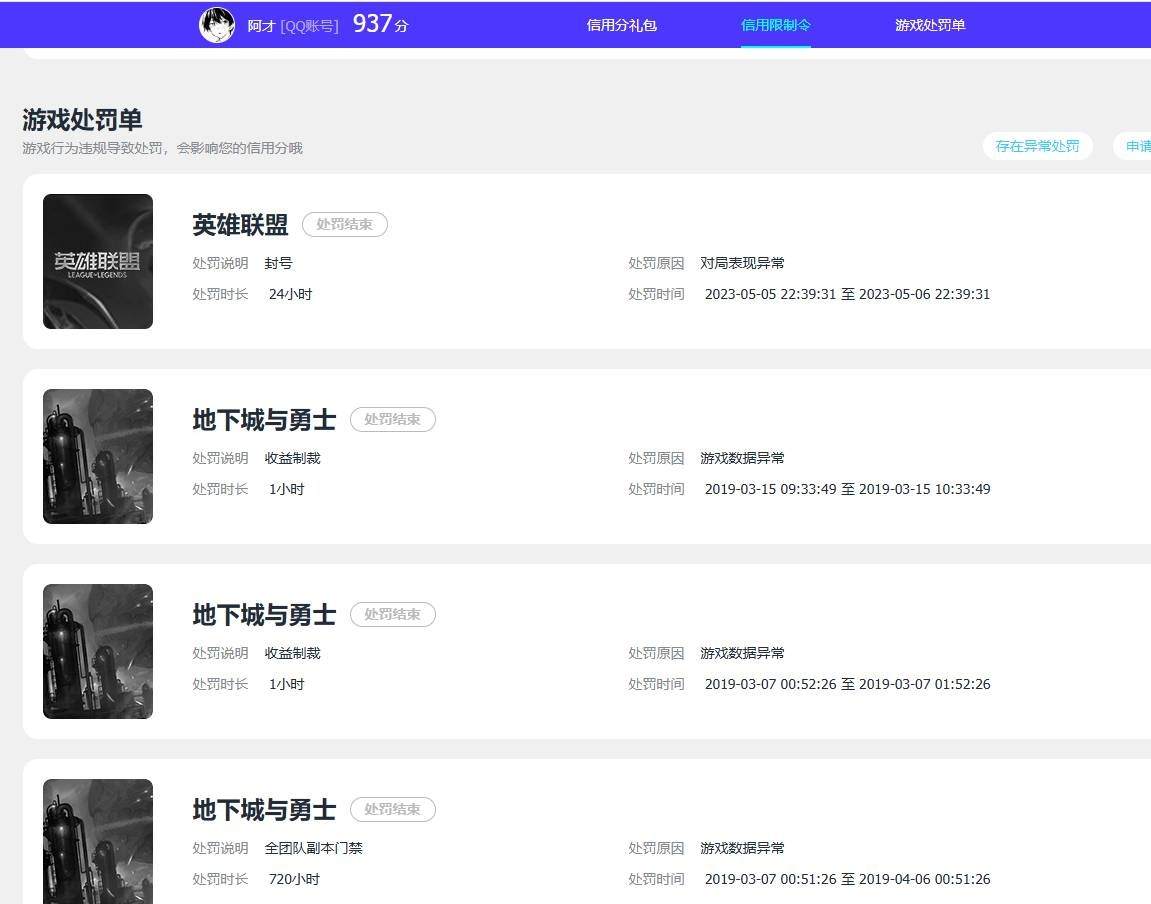Open 地下城与勇士 cover for 720小时 penalty
Viewport: 1151px width, 904px height.
pos(98,842)
